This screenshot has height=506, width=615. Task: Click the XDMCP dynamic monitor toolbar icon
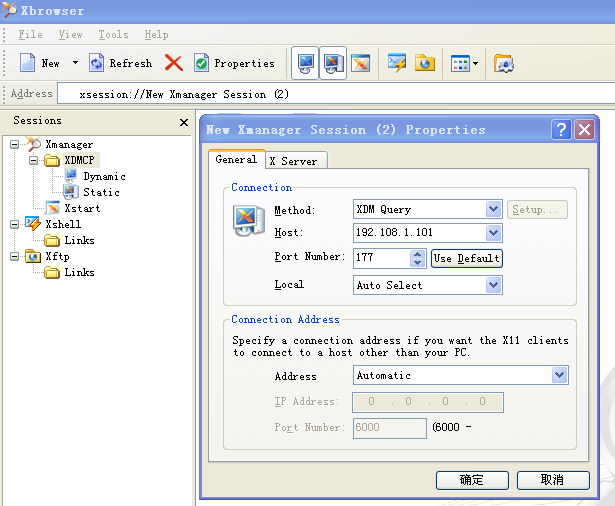(306, 63)
